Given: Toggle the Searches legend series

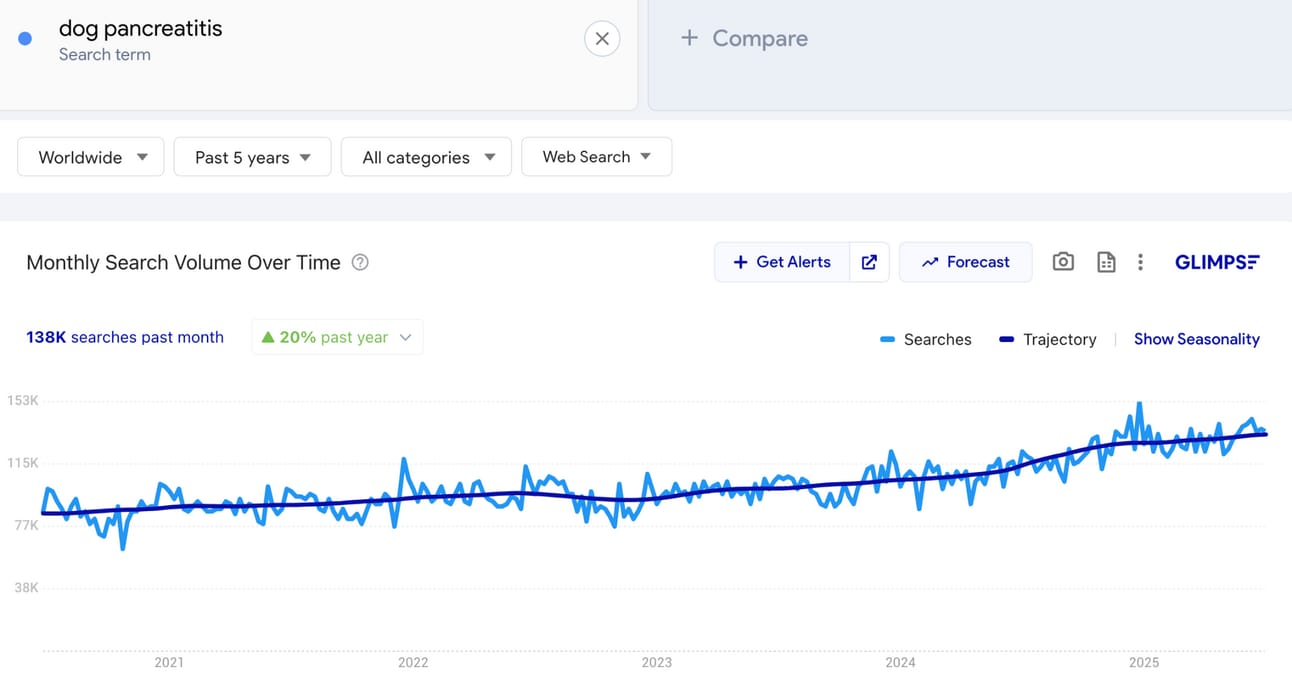Looking at the screenshot, I should click(x=926, y=340).
